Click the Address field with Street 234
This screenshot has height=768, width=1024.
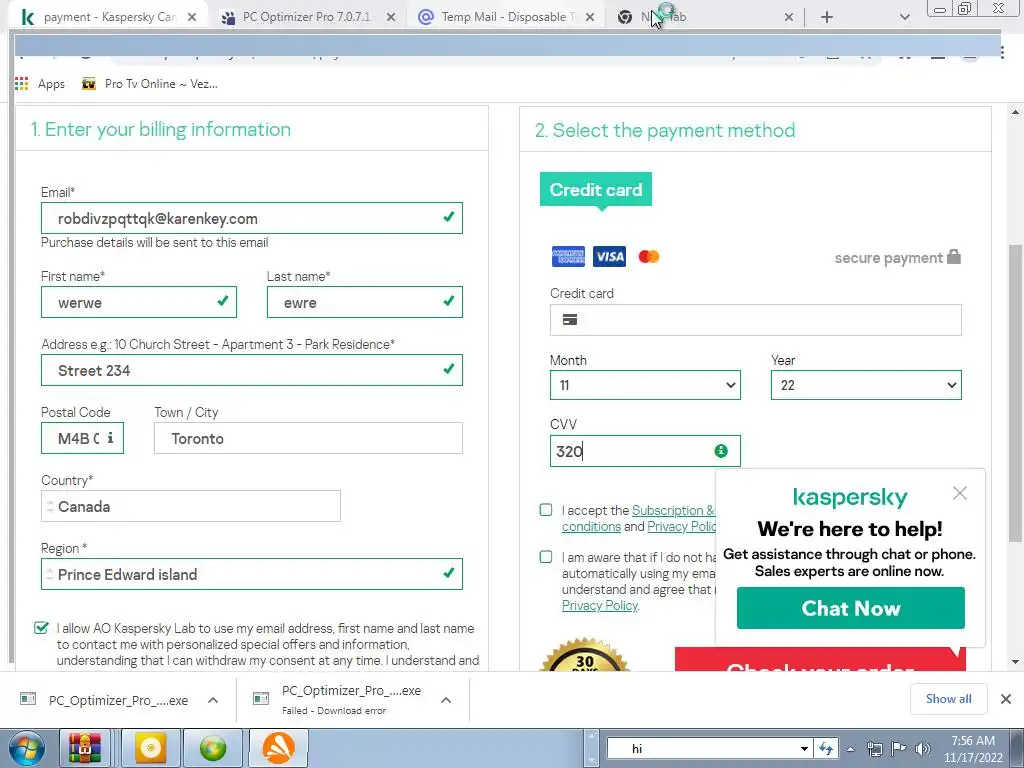251,370
